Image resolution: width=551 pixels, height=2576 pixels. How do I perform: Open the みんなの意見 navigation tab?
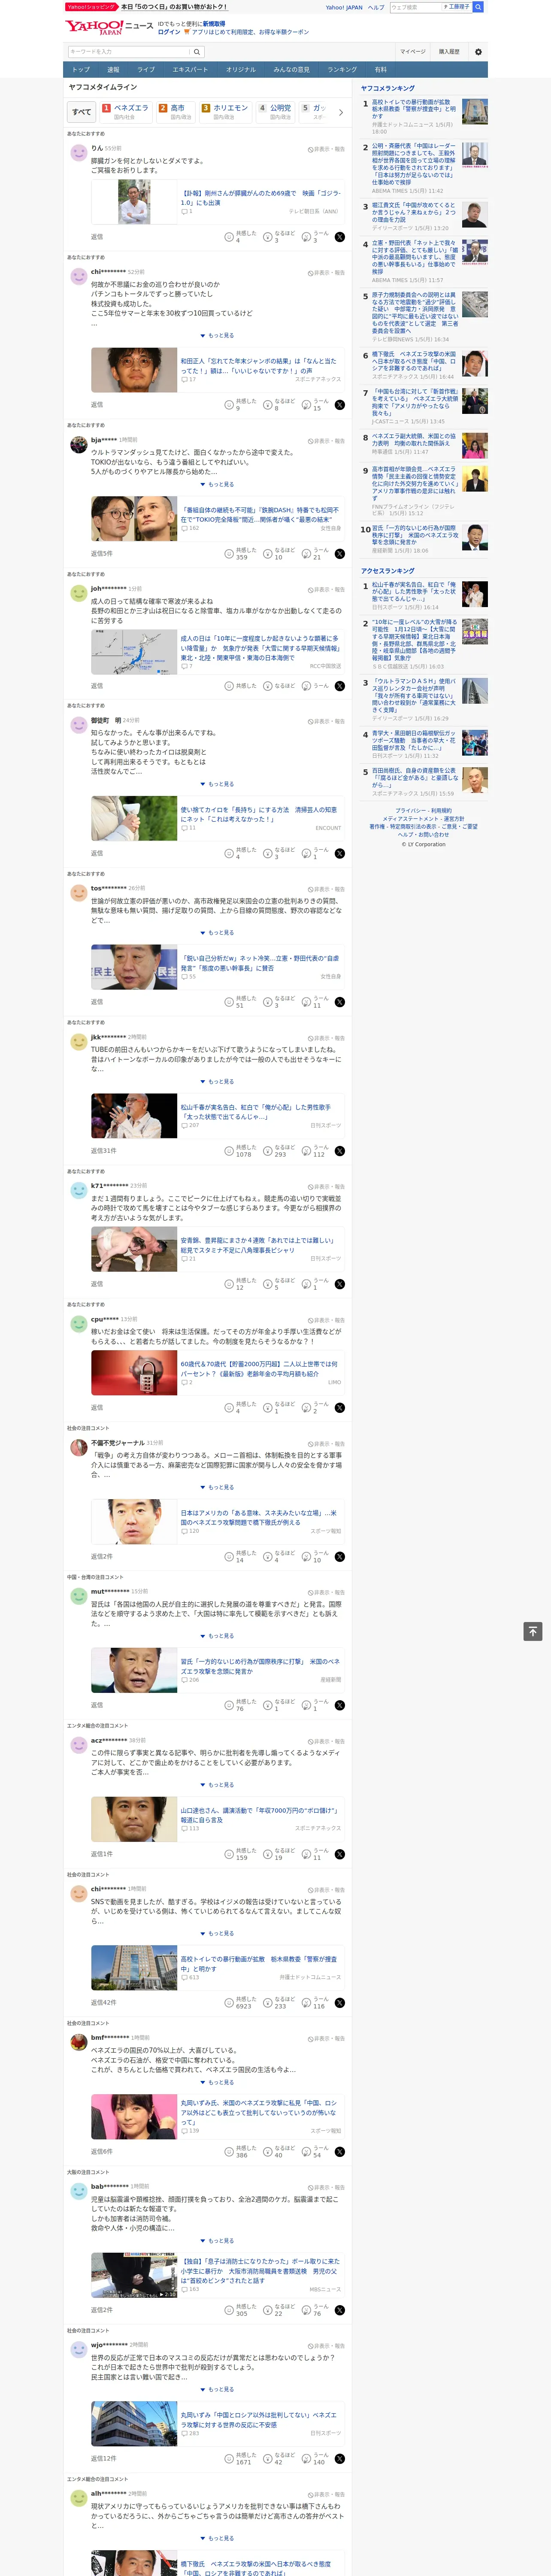click(x=291, y=70)
